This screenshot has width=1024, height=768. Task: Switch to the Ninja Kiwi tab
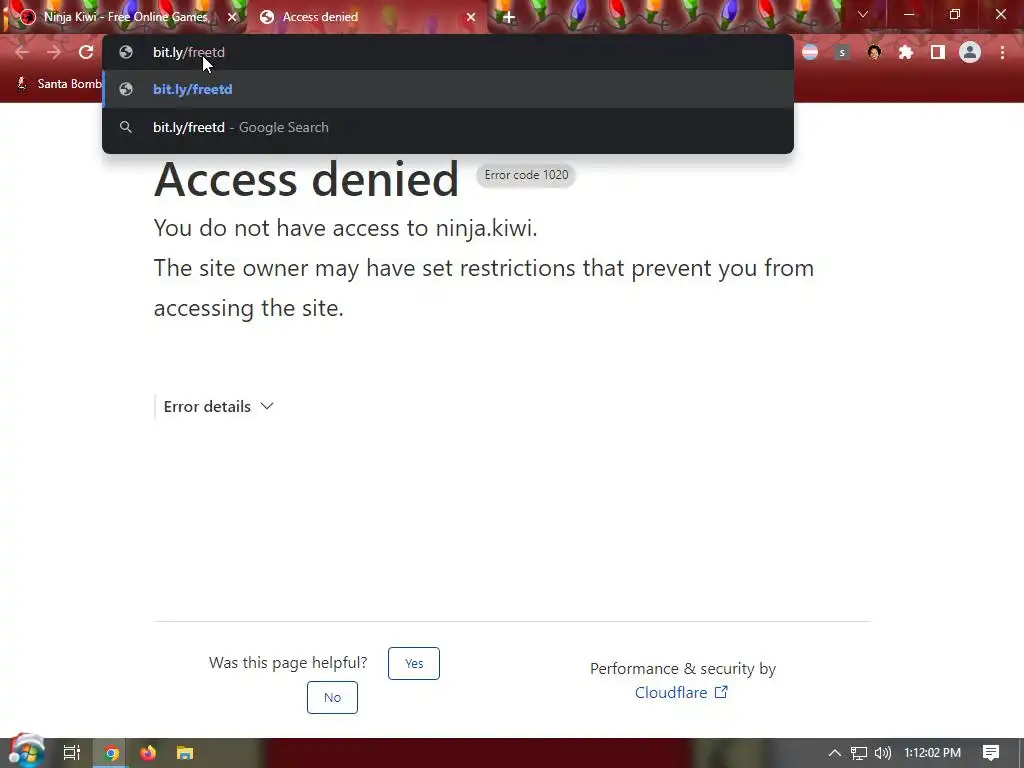[x=124, y=17]
